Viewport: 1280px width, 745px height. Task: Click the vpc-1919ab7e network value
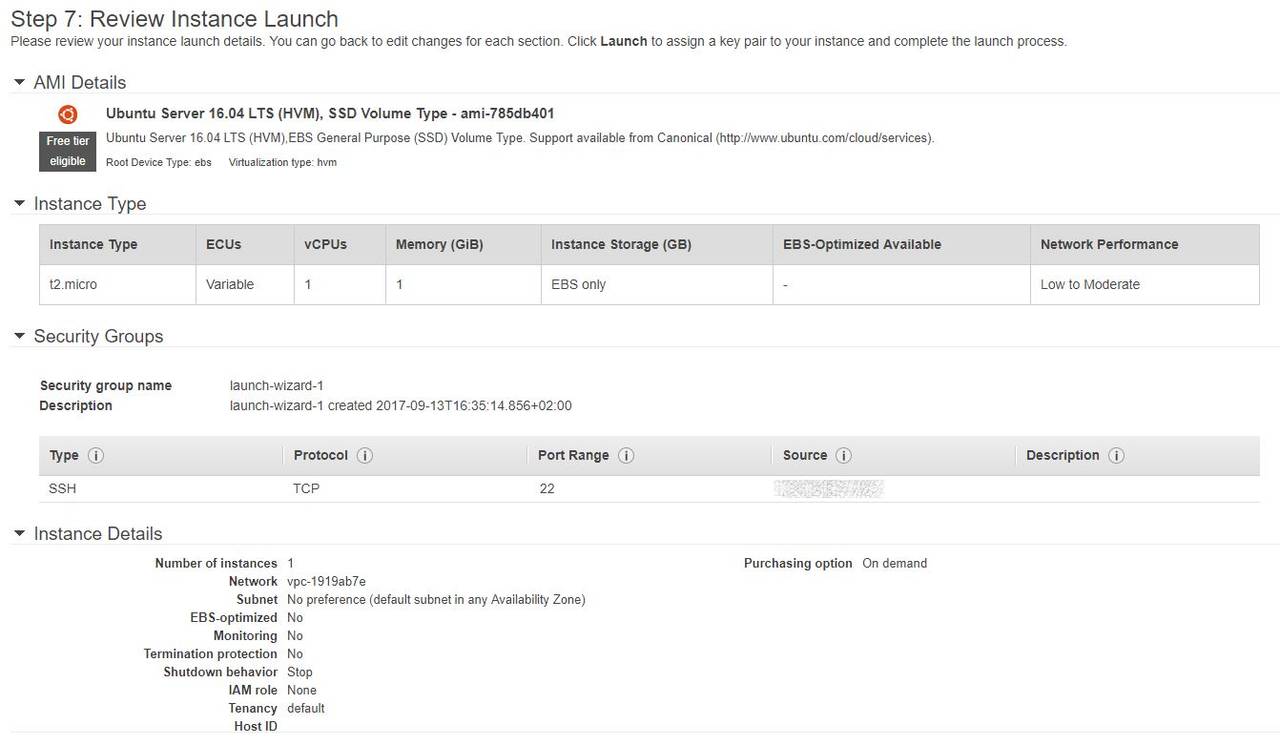pyautogui.click(x=326, y=581)
